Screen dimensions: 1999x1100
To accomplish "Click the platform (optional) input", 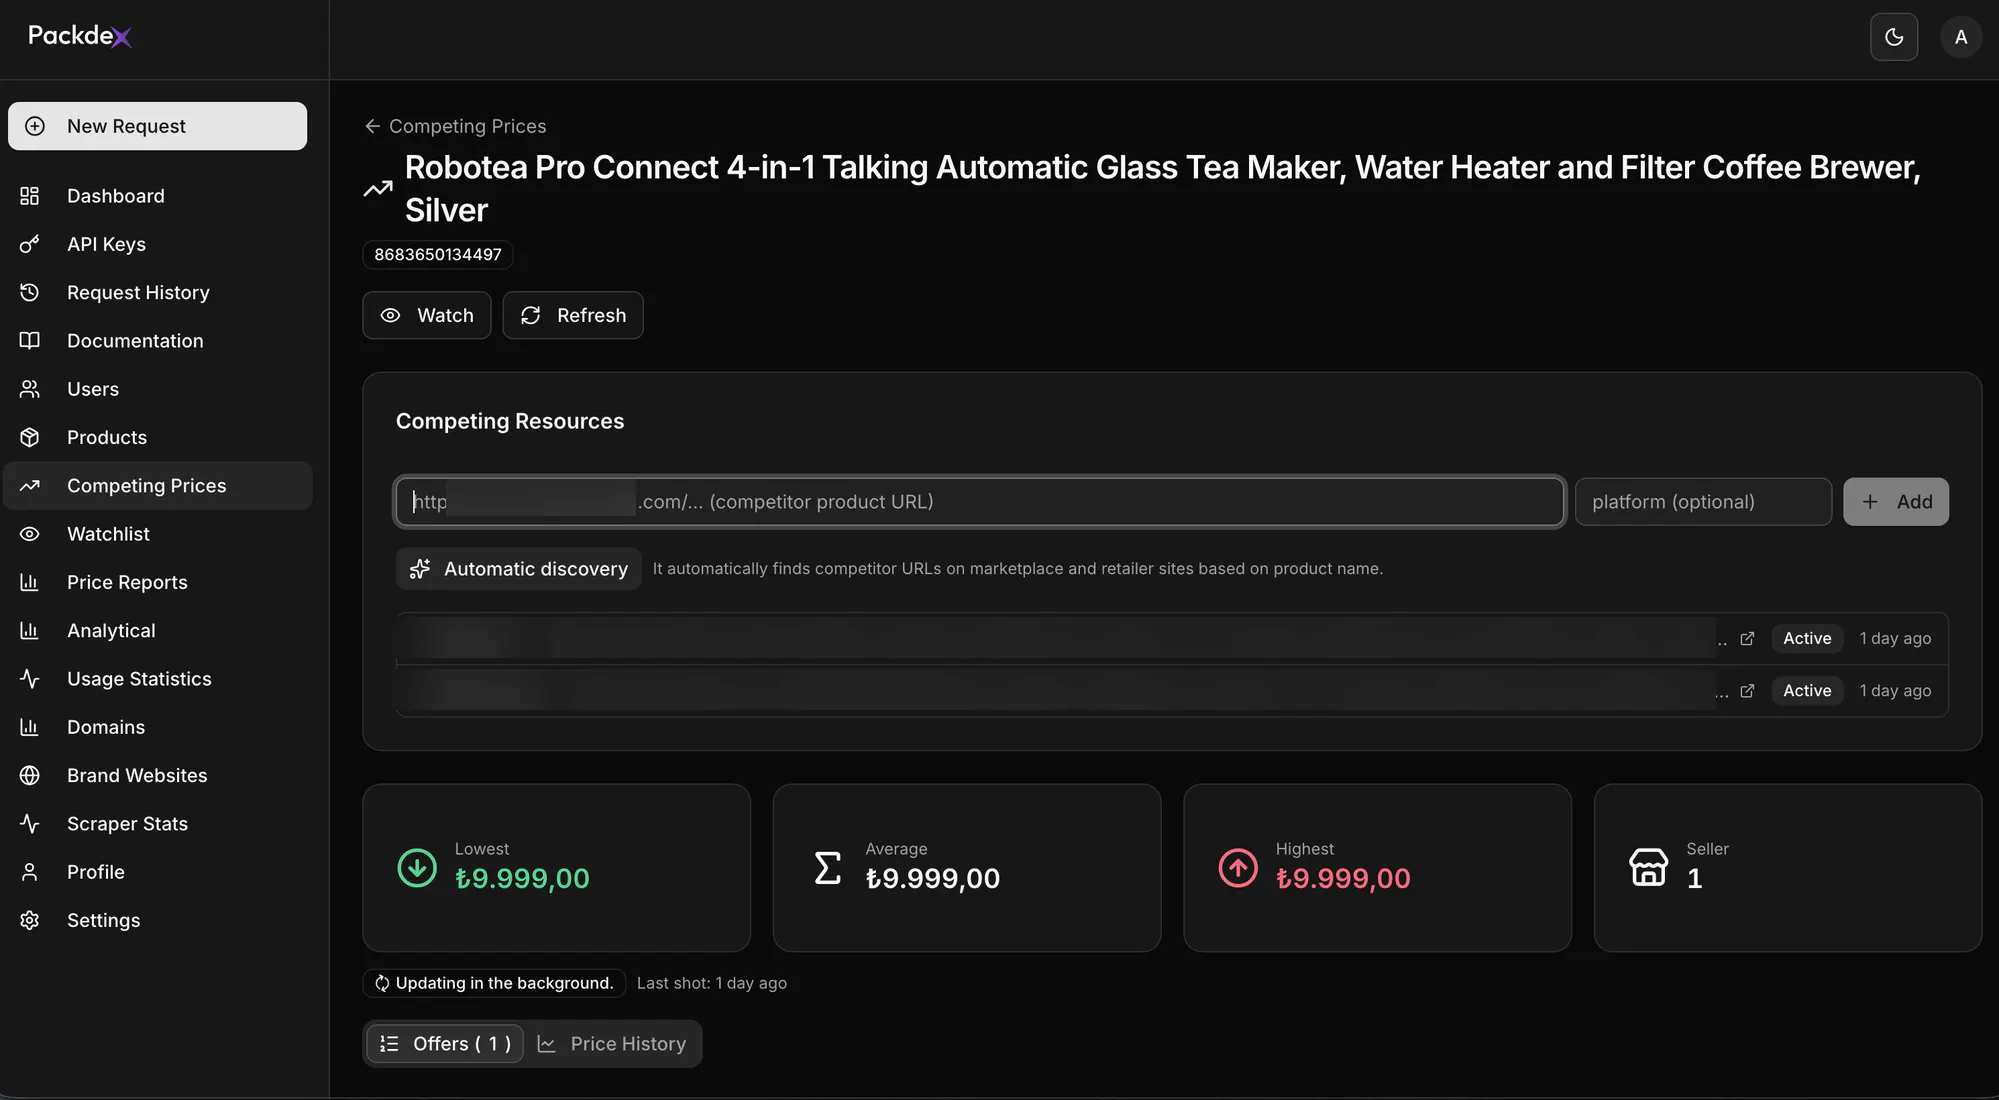I will 1703,502.
